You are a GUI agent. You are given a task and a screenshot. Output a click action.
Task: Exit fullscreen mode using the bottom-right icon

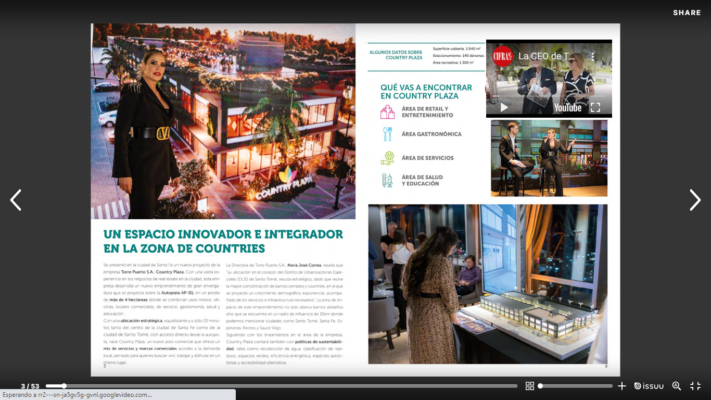(696, 386)
